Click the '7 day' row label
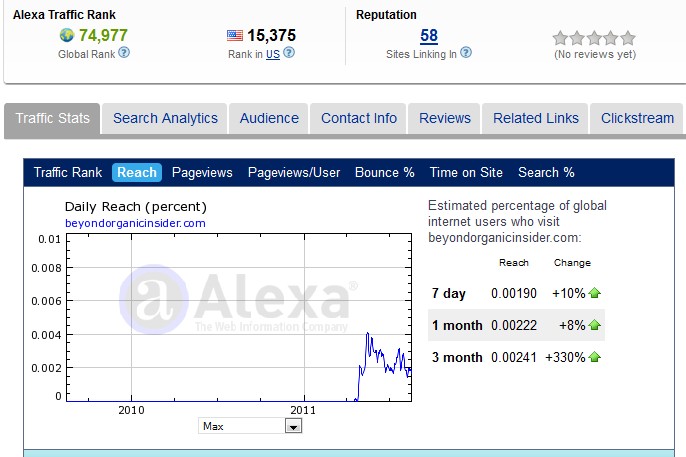 pos(448,293)
